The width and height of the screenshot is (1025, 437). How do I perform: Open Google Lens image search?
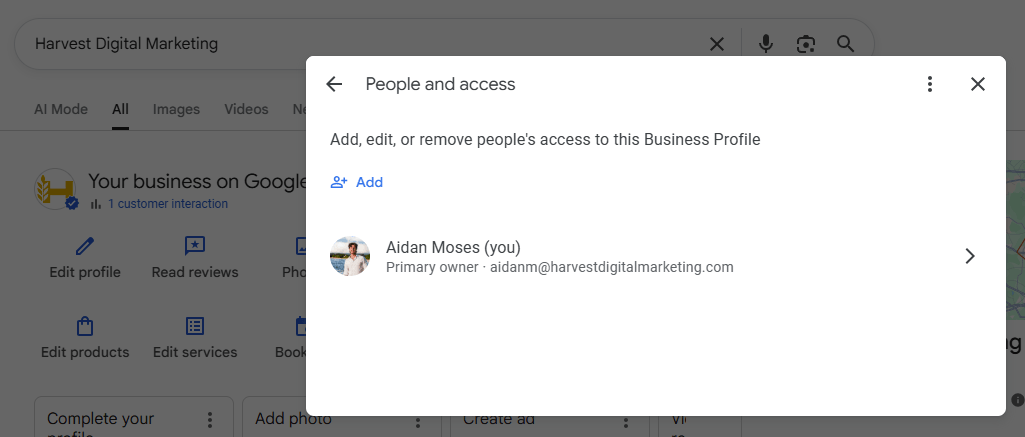tap(806, 44)
